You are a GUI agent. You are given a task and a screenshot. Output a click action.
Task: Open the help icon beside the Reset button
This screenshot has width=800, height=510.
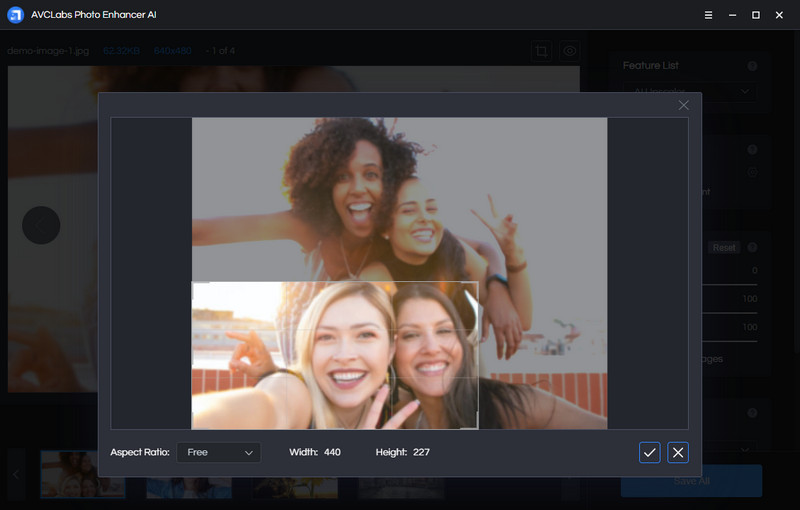click(752, 247)
